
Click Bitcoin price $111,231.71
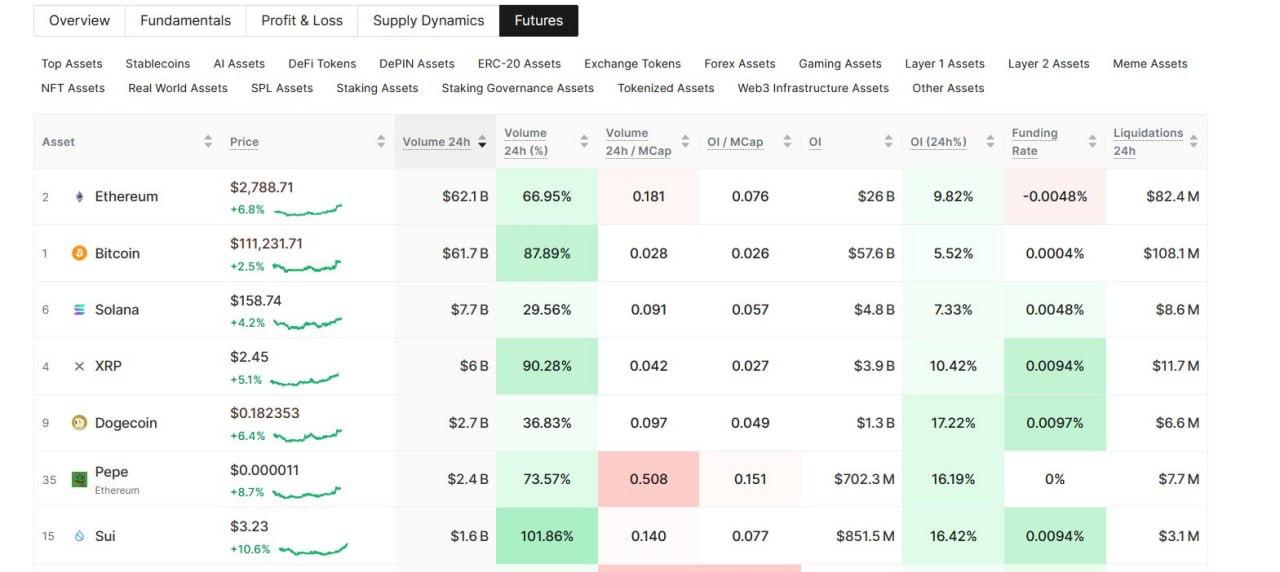[x=266, y=243]
